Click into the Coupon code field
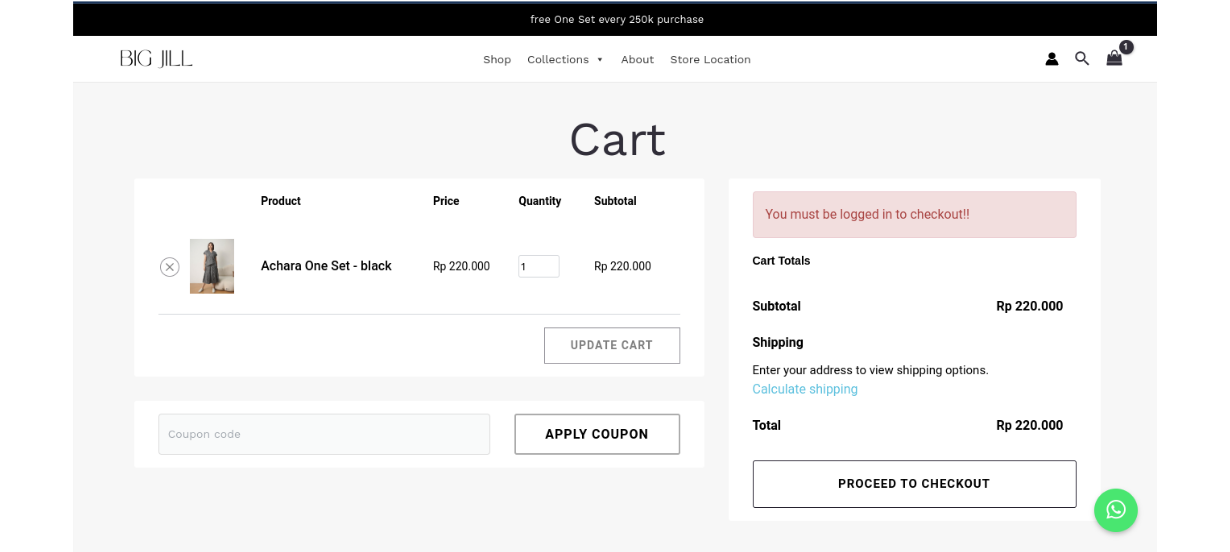 (x=324, y=434)
